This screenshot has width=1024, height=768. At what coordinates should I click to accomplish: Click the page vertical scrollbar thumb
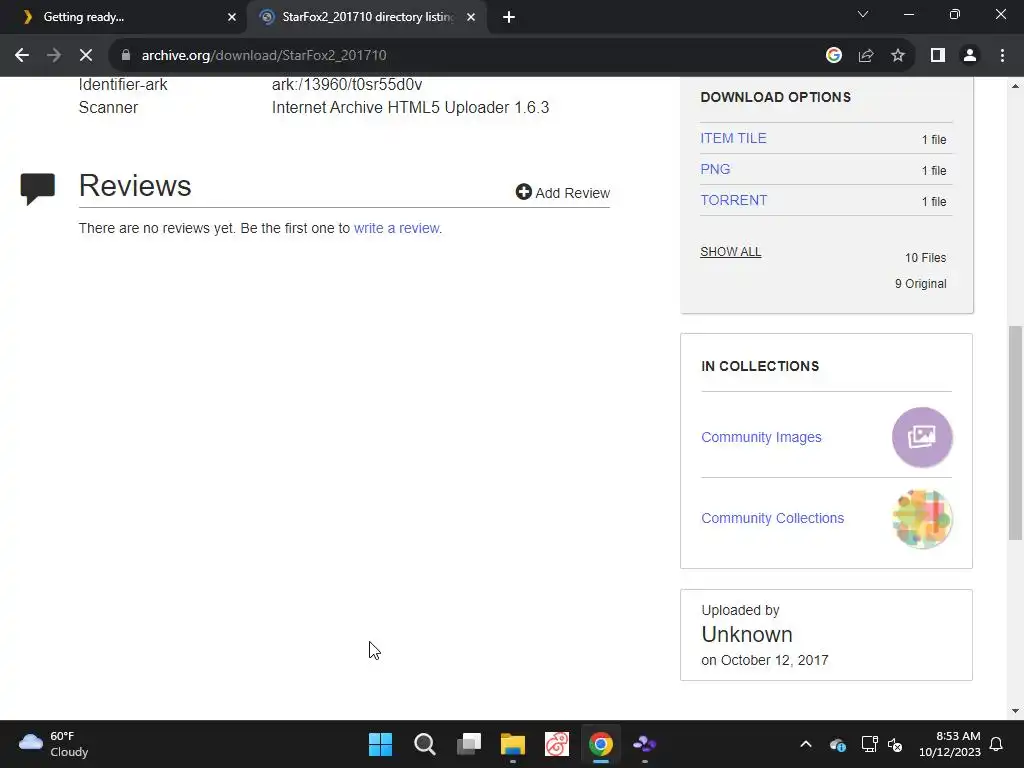[1016, 432]
